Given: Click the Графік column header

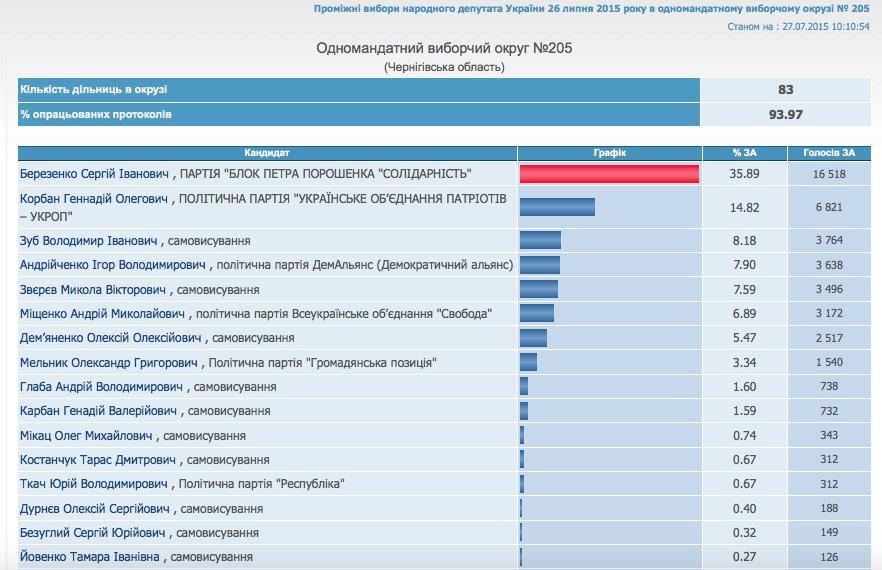Looking at the screenshot, I should point(609,153).
